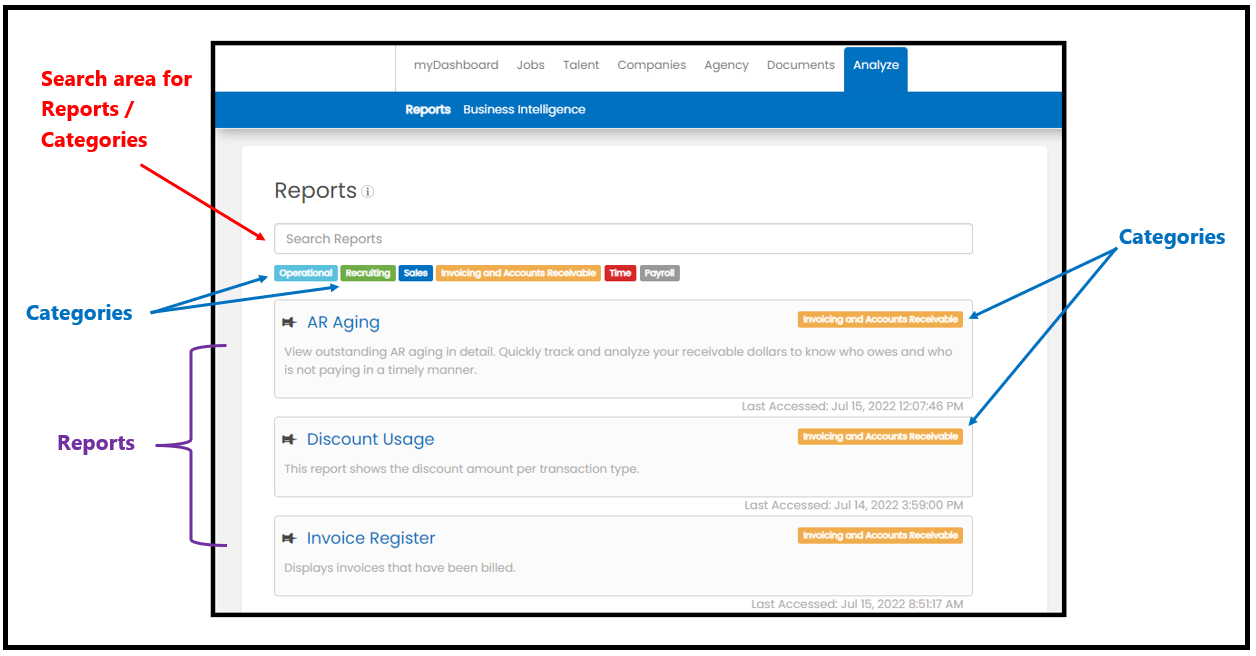Click the AR Aging description text
The image size is (1256, 656).
pos(618,360)
